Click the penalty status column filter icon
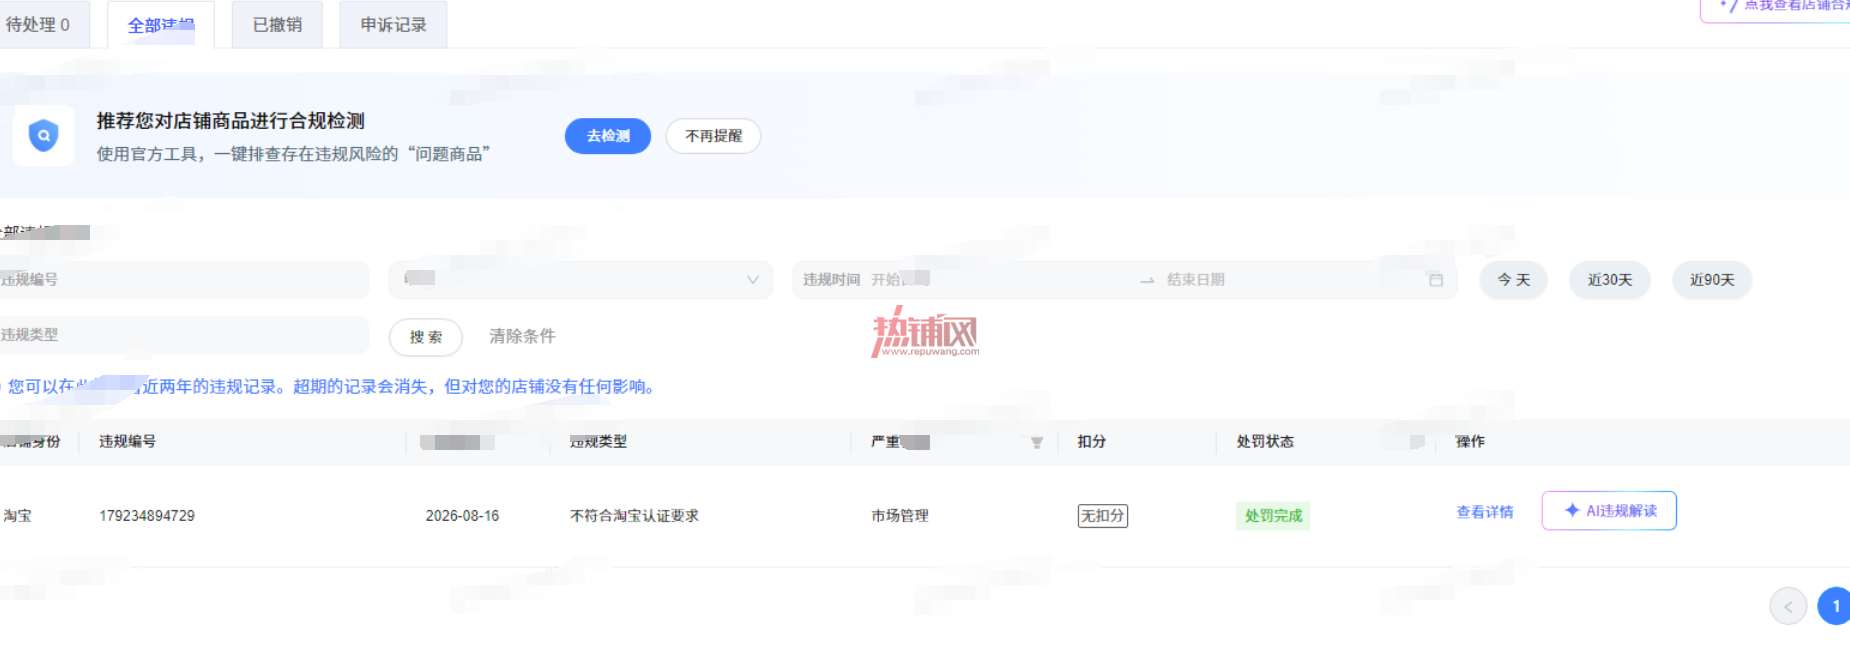This screenshot has height=663, width=1850. (x=1417, y=442)
